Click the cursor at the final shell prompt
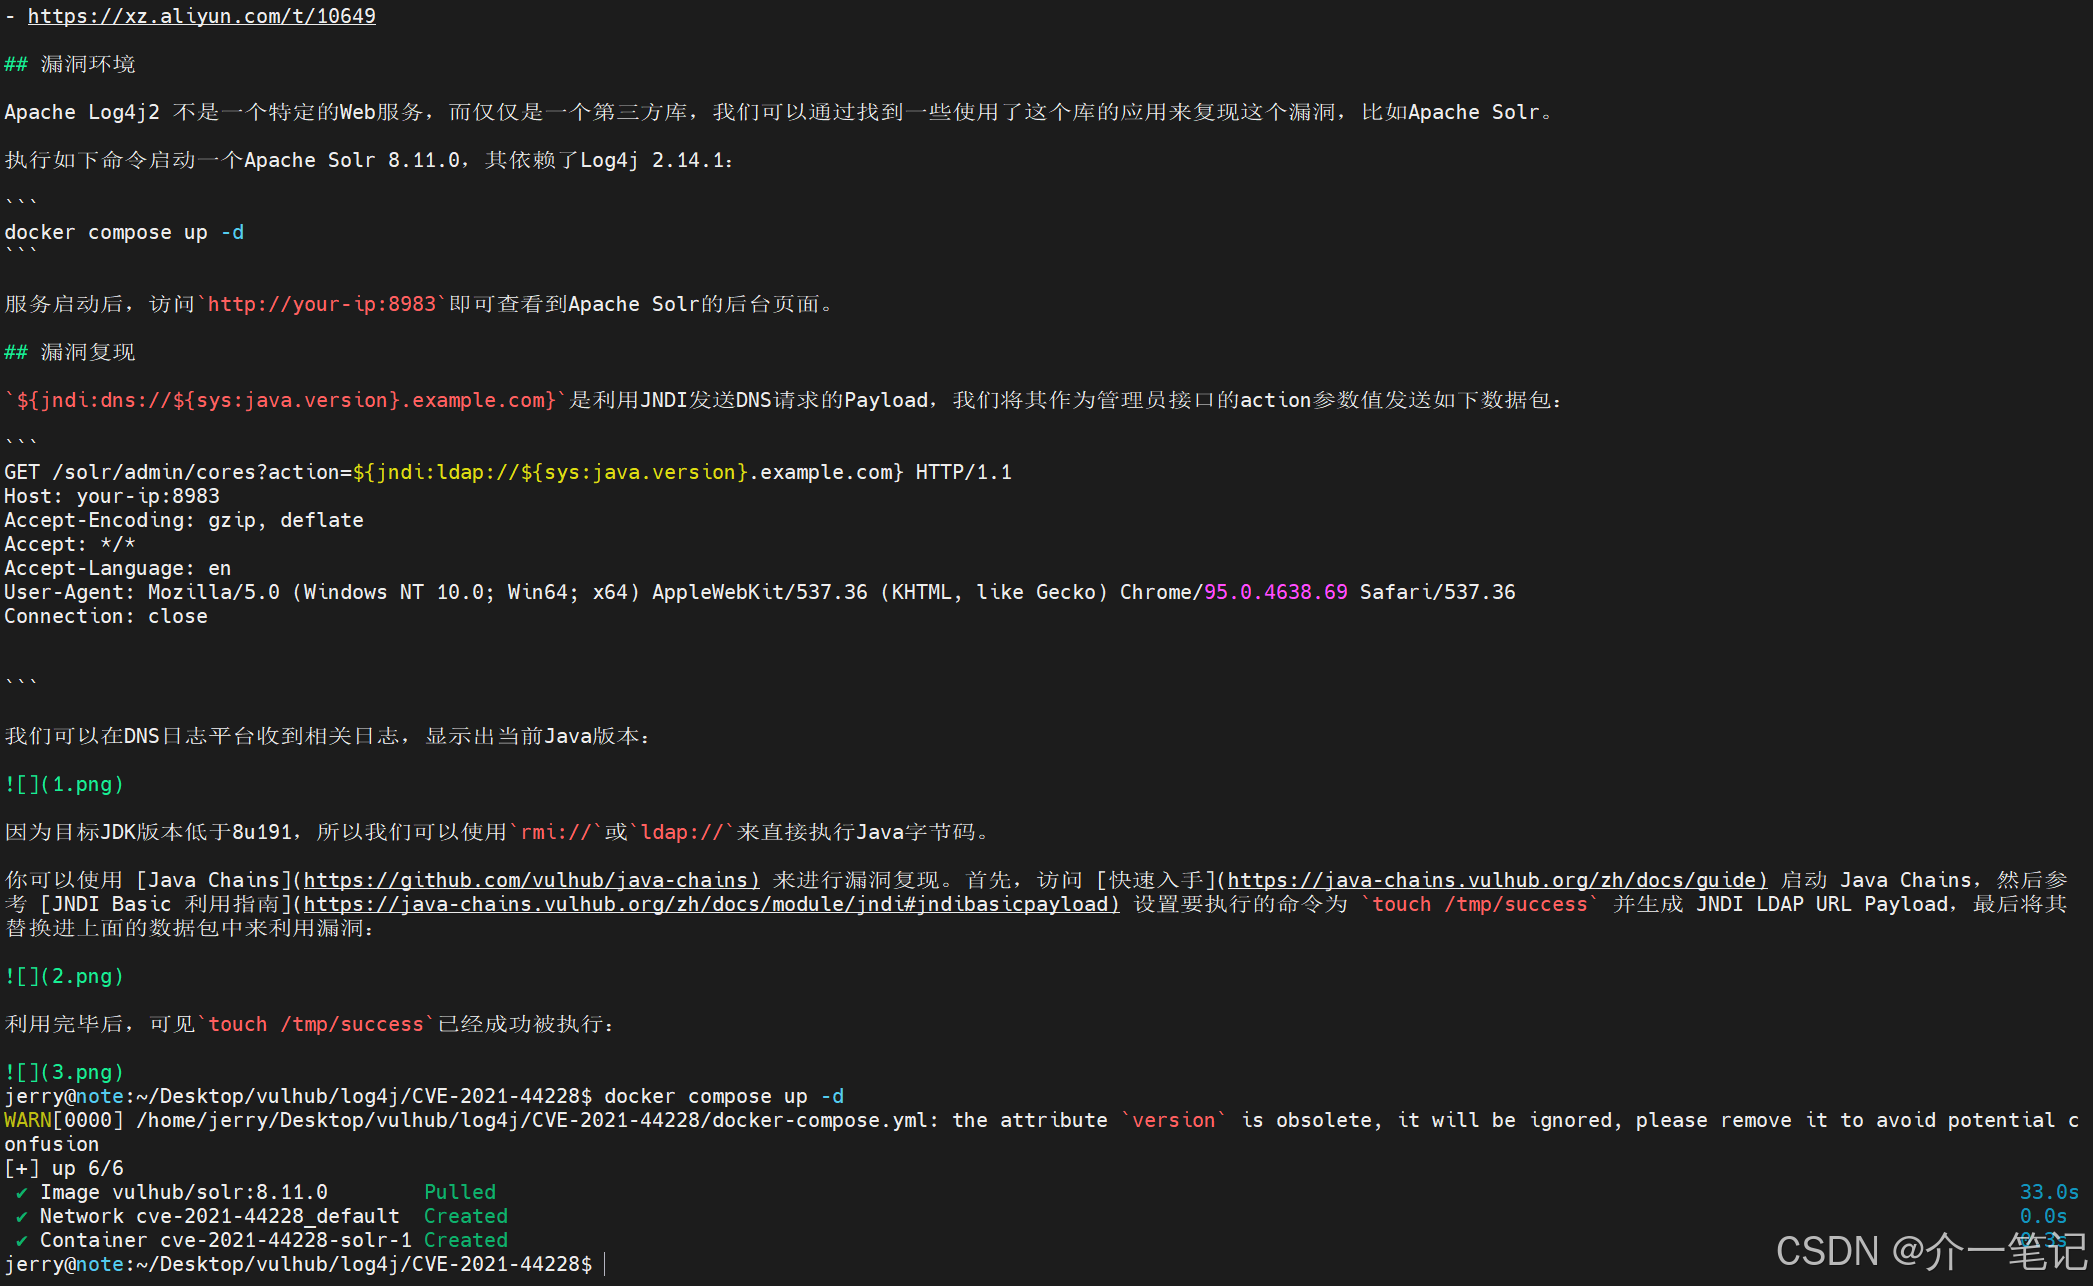Screen dimensions: 2093x1286 click(606, 1265)
